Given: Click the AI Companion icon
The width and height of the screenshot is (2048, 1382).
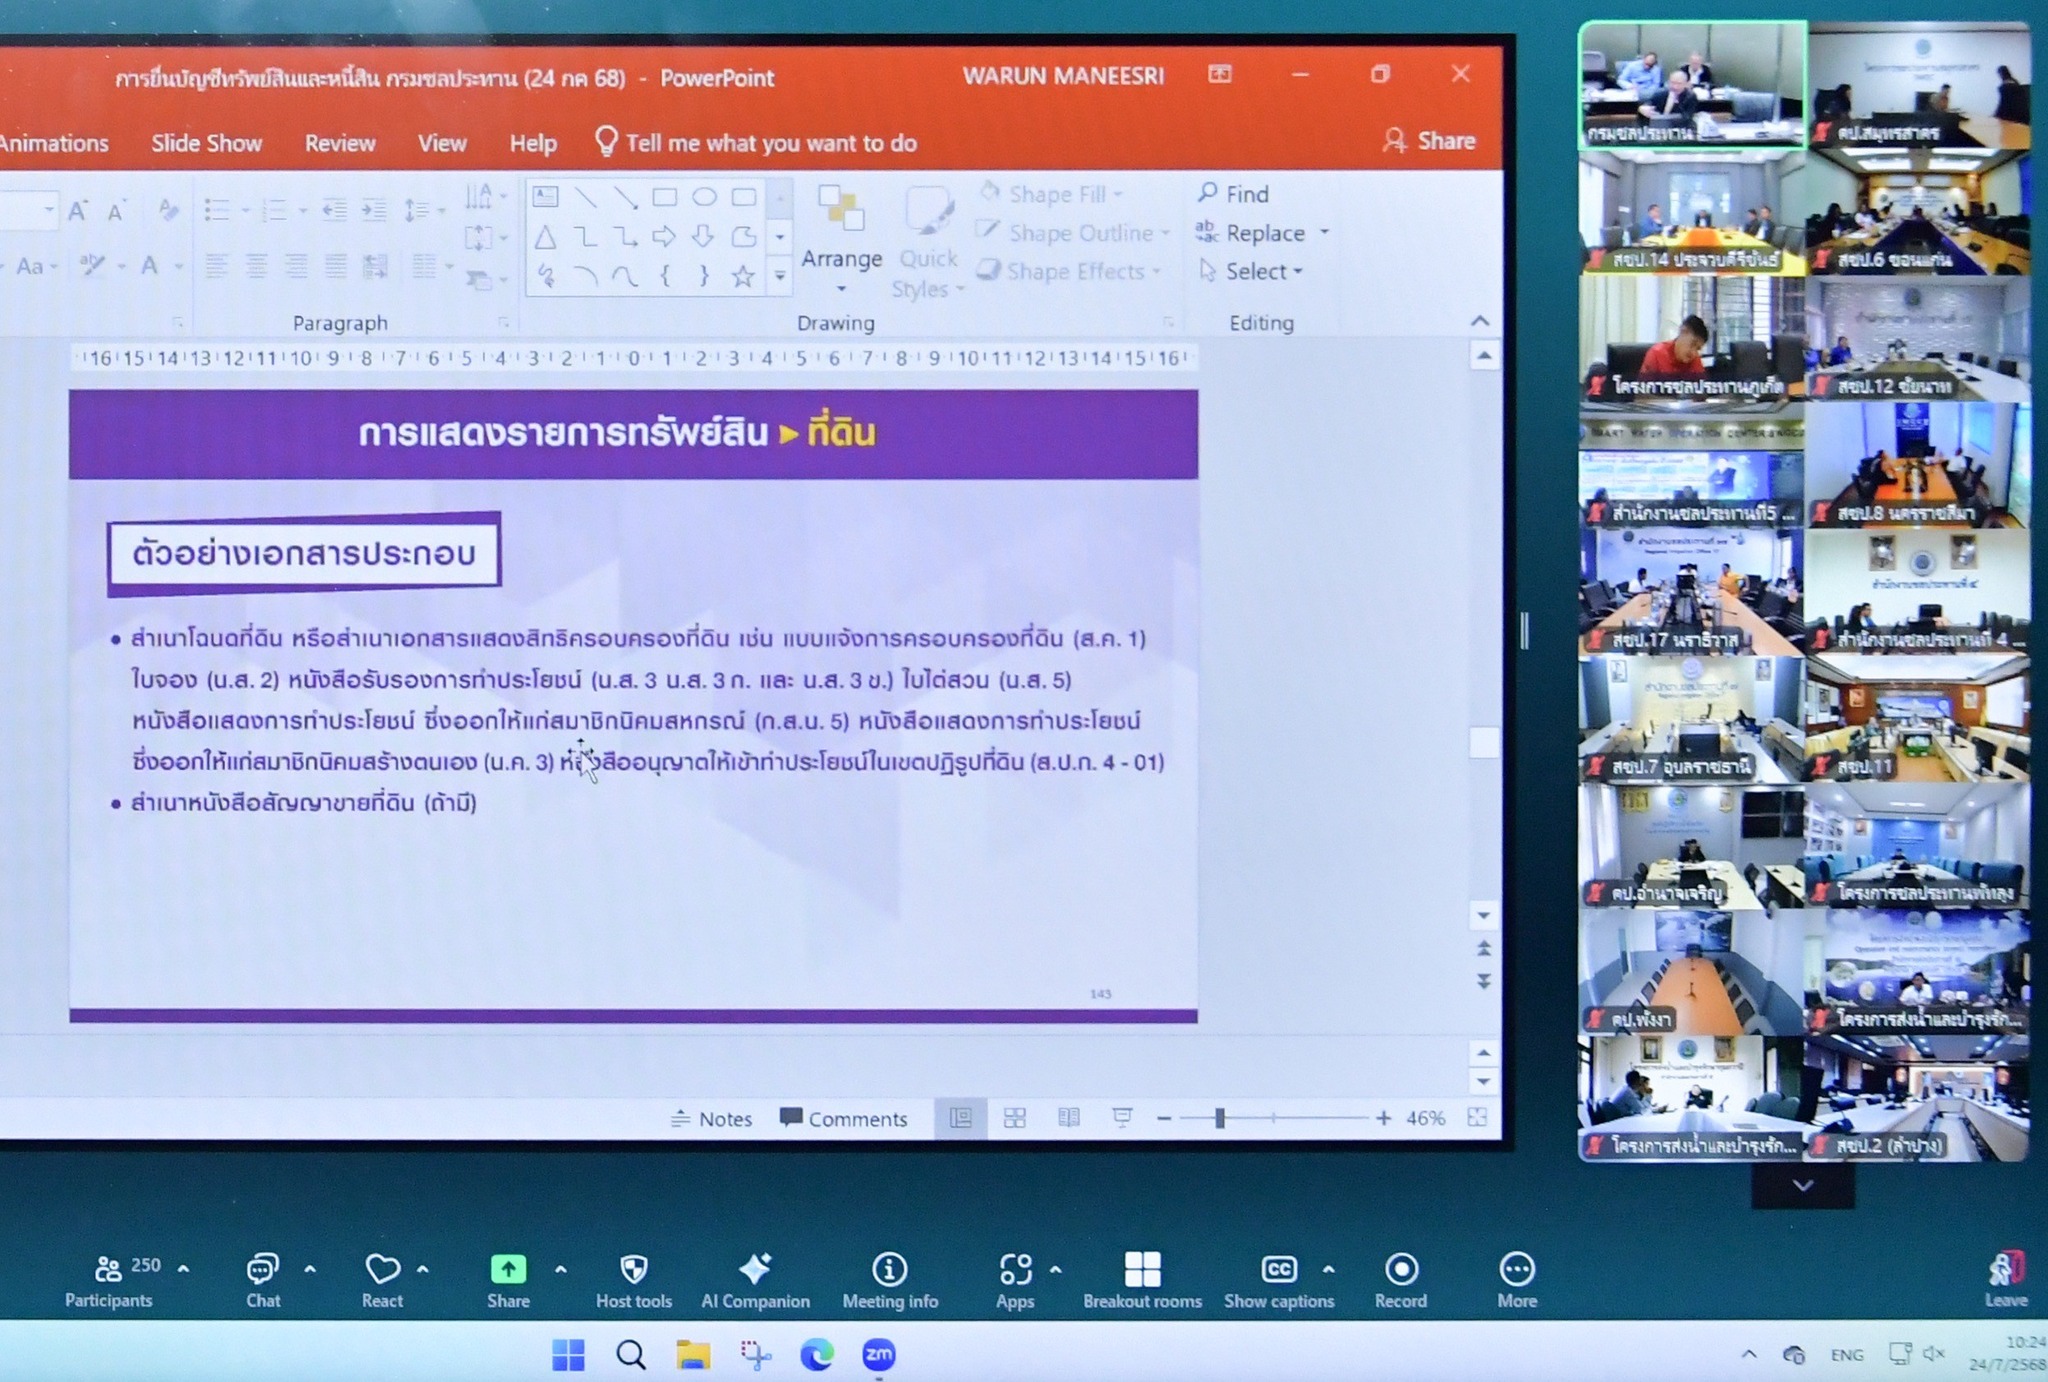Looking at the screenshot, I should coord(755,1270).
